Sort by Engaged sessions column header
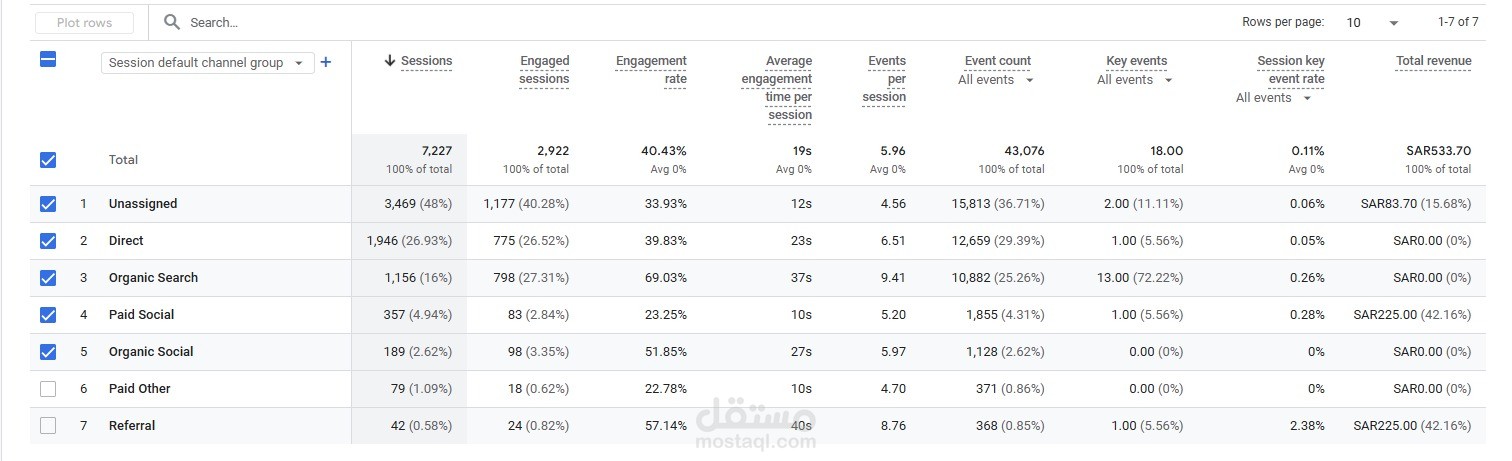The image size is (1512, 461). tap(544, 70)
